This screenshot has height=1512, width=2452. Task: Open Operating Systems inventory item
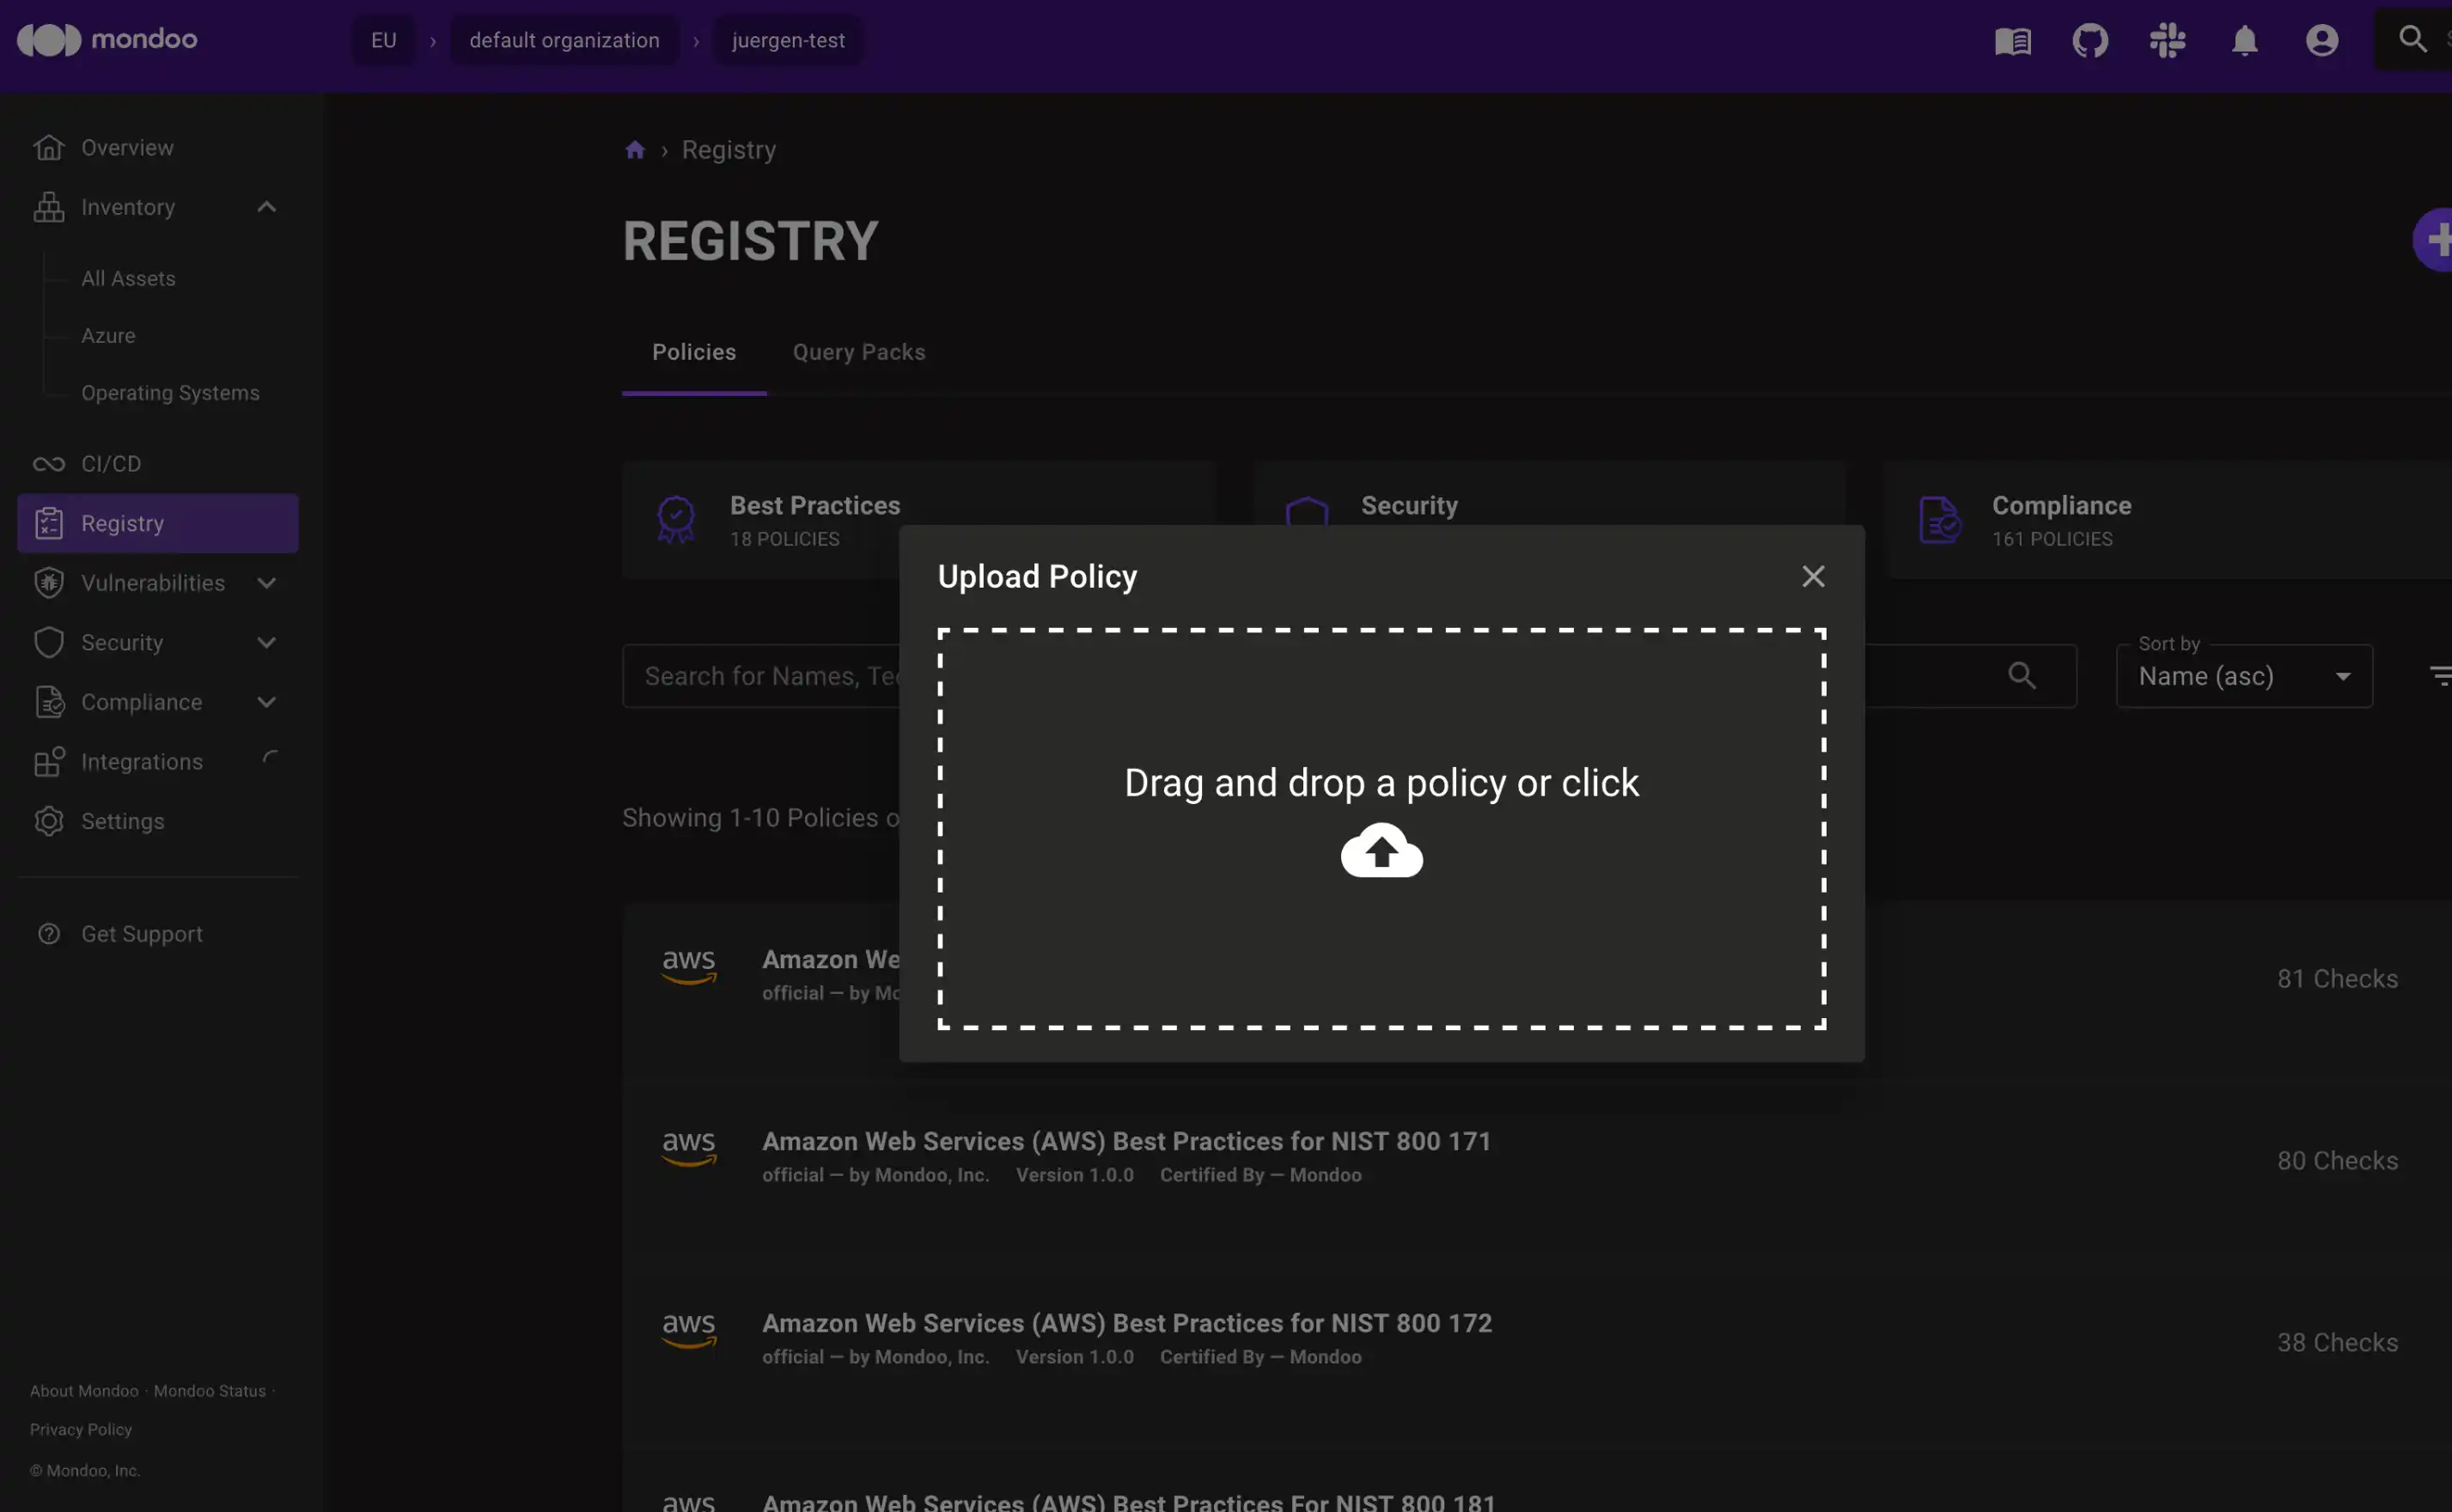point(170,393)
